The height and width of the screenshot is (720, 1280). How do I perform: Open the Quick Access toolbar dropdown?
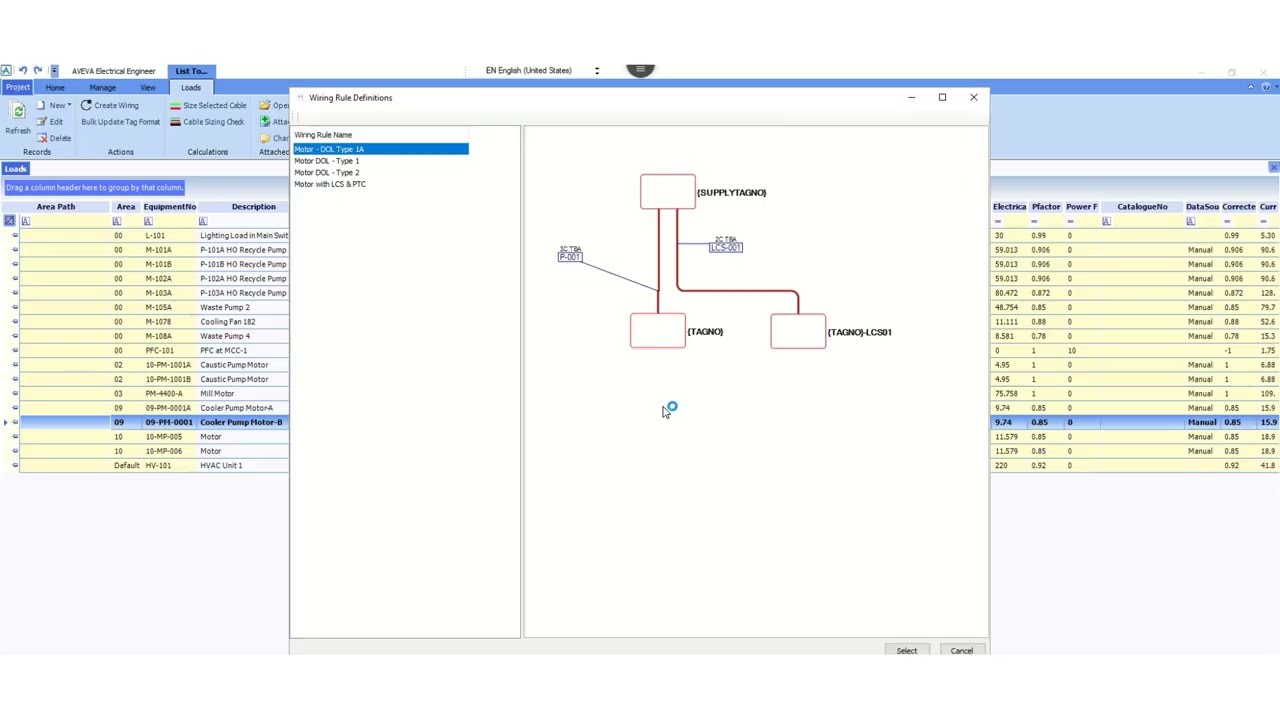[54, 70]
